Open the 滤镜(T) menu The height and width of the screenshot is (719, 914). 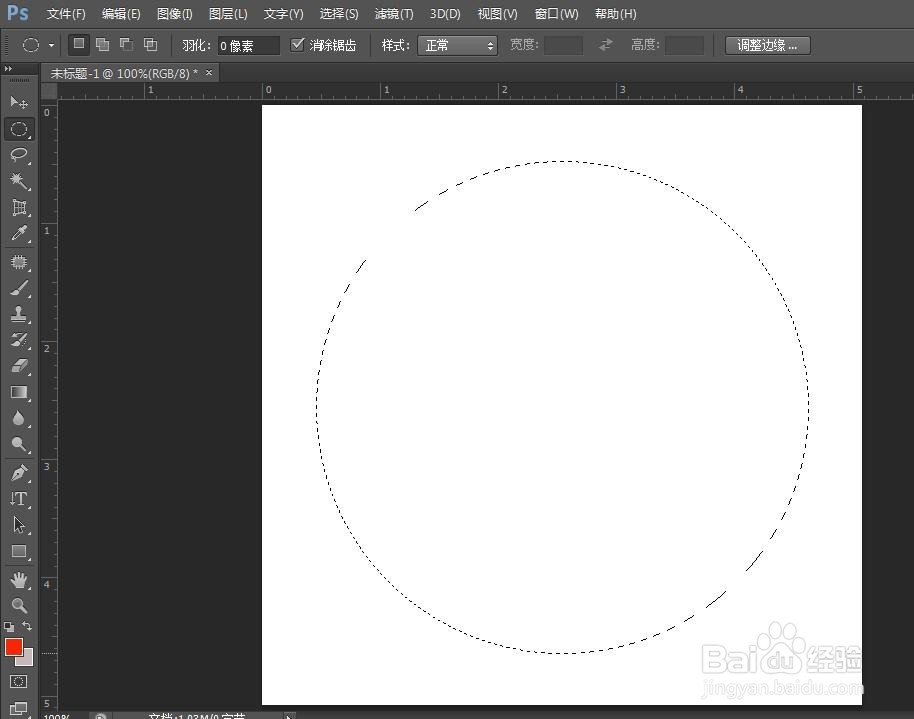(x=394, y=13)
